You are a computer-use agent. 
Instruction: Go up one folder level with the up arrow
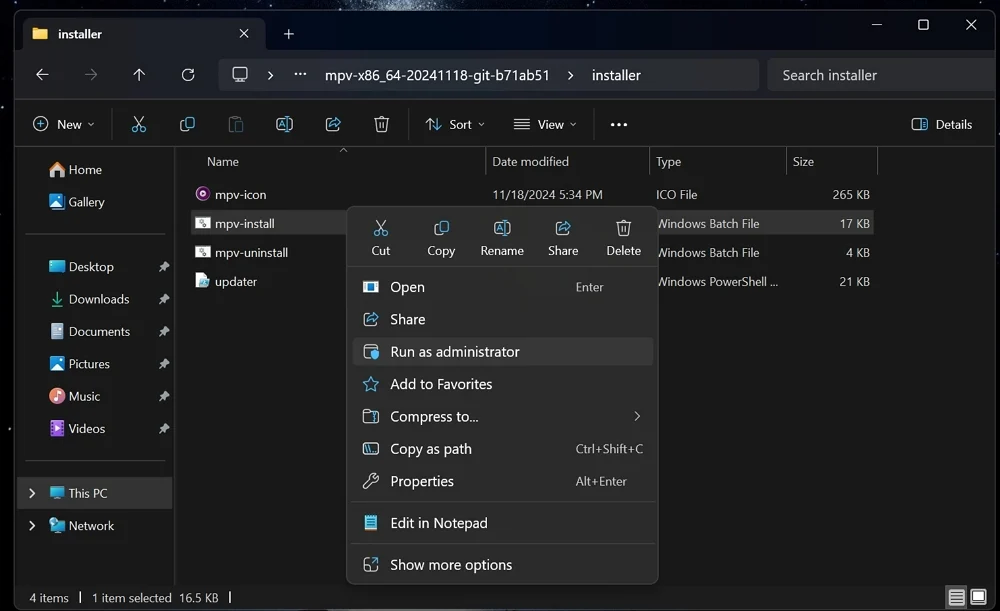139,75
